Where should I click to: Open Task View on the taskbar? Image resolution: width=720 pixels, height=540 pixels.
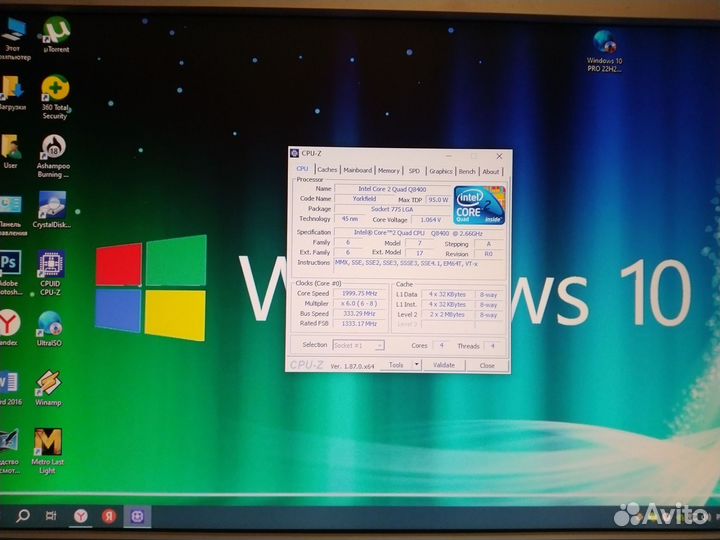click(51, 516)
